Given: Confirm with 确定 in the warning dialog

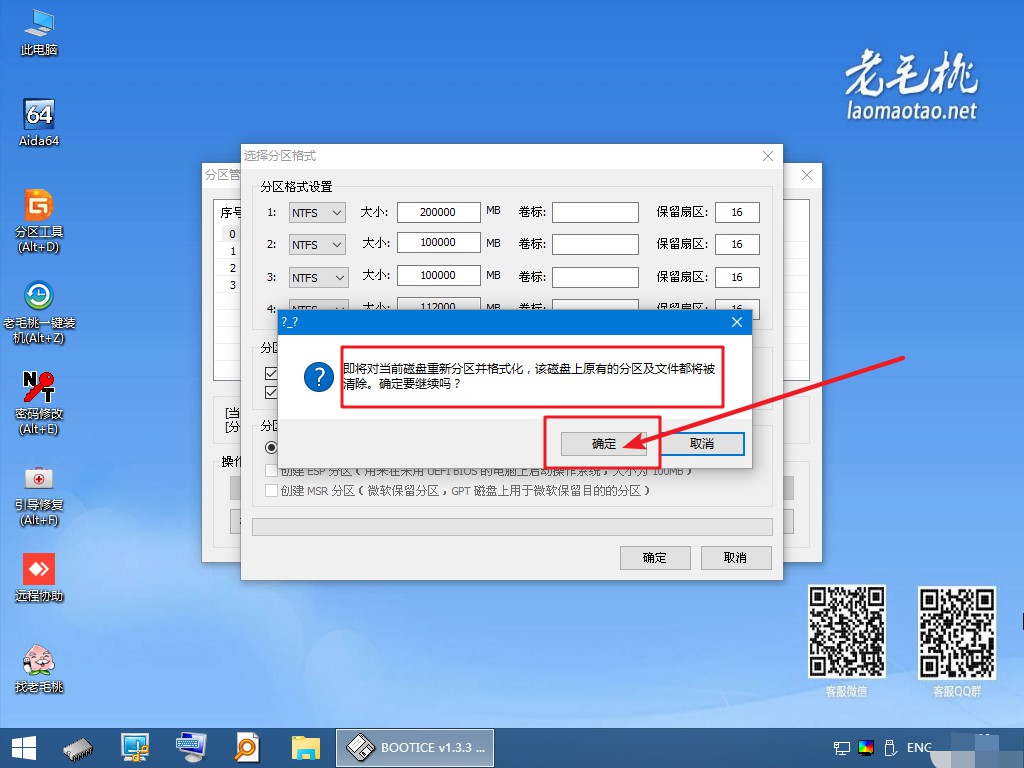Looking at the screenshot, I should coord(603,444).
